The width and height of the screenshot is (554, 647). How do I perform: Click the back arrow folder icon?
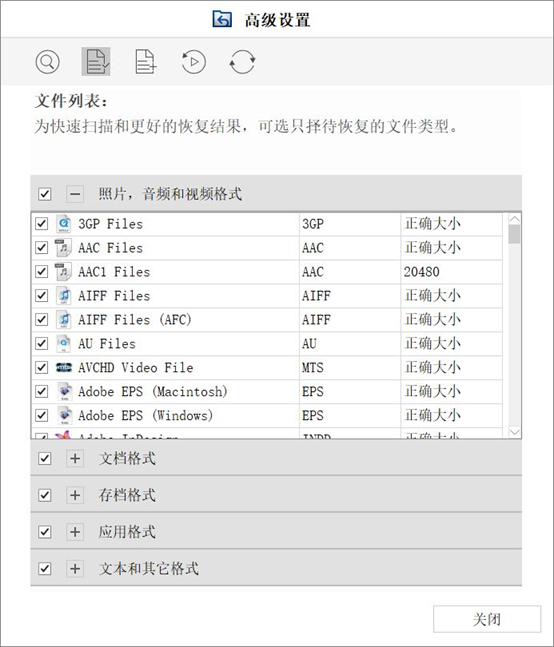pyautogui.click(x=222, y=19)
